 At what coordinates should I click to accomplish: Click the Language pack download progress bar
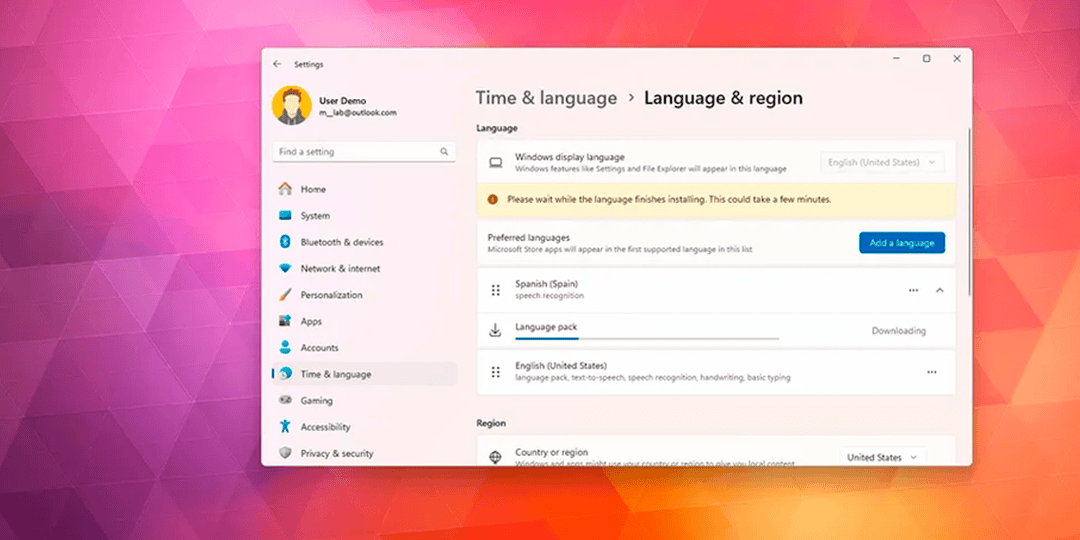coord(646,338)
